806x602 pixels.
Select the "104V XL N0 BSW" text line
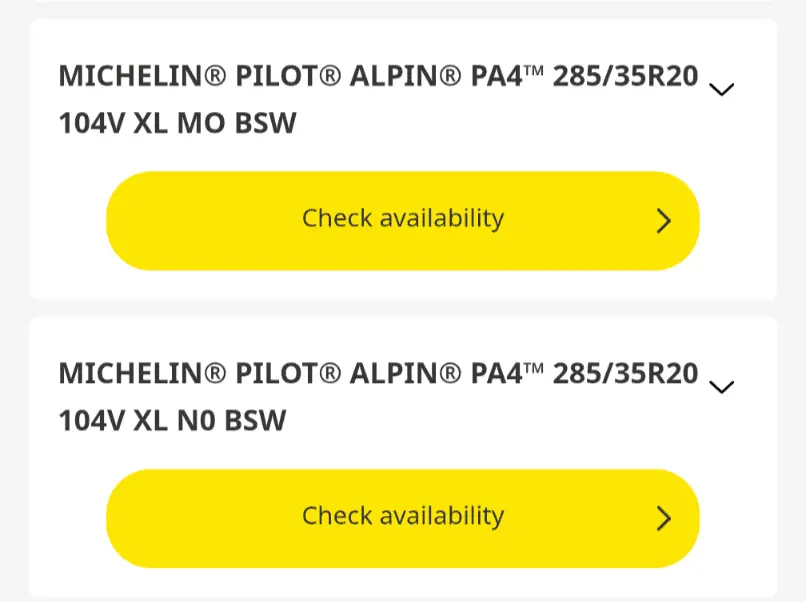tap(173, 421)
